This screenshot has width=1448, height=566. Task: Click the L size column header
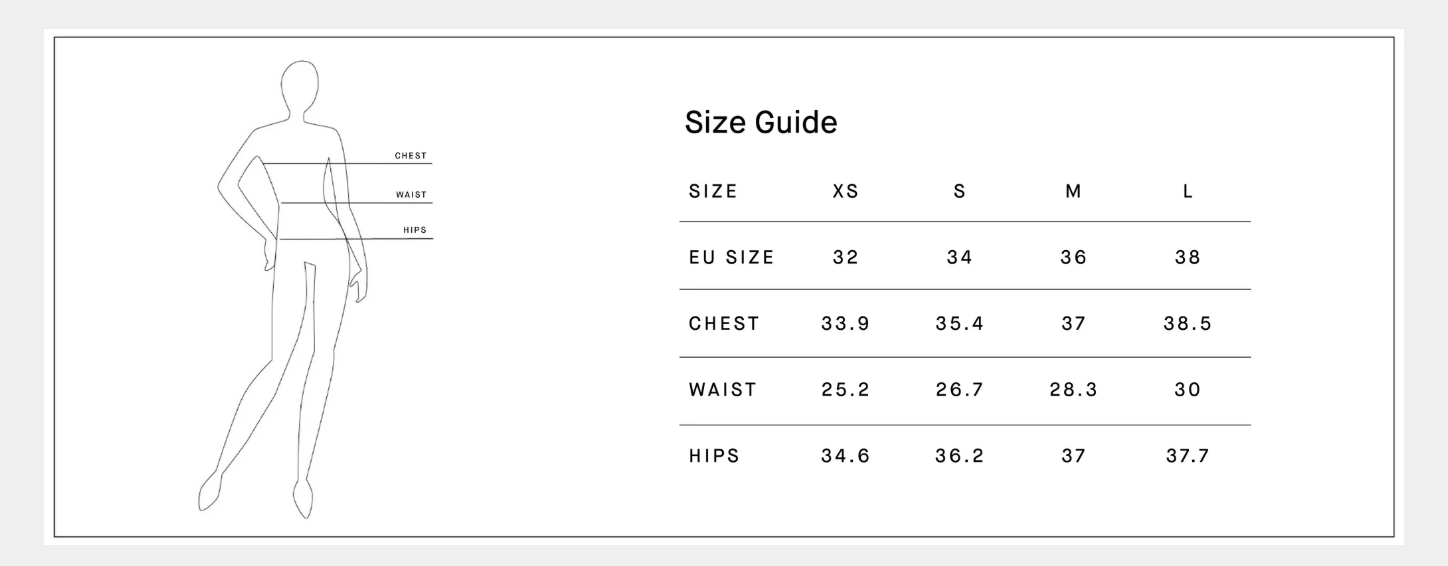coord(1188,192)
